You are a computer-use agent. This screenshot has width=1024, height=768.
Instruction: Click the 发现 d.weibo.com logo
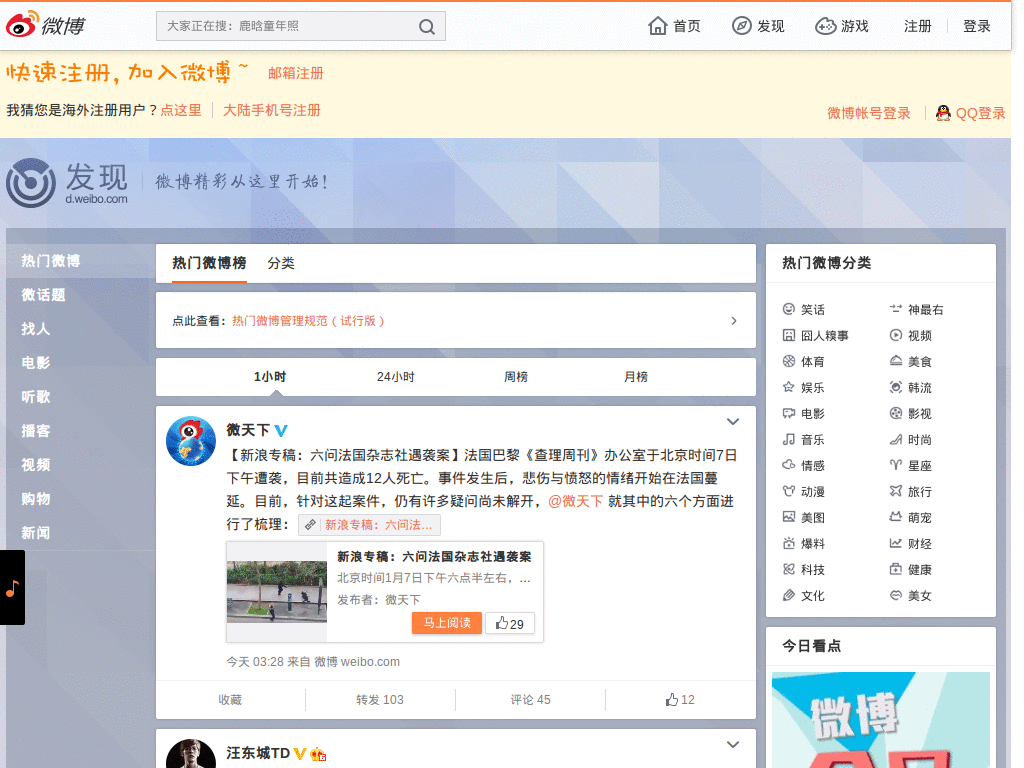point(67,183)
